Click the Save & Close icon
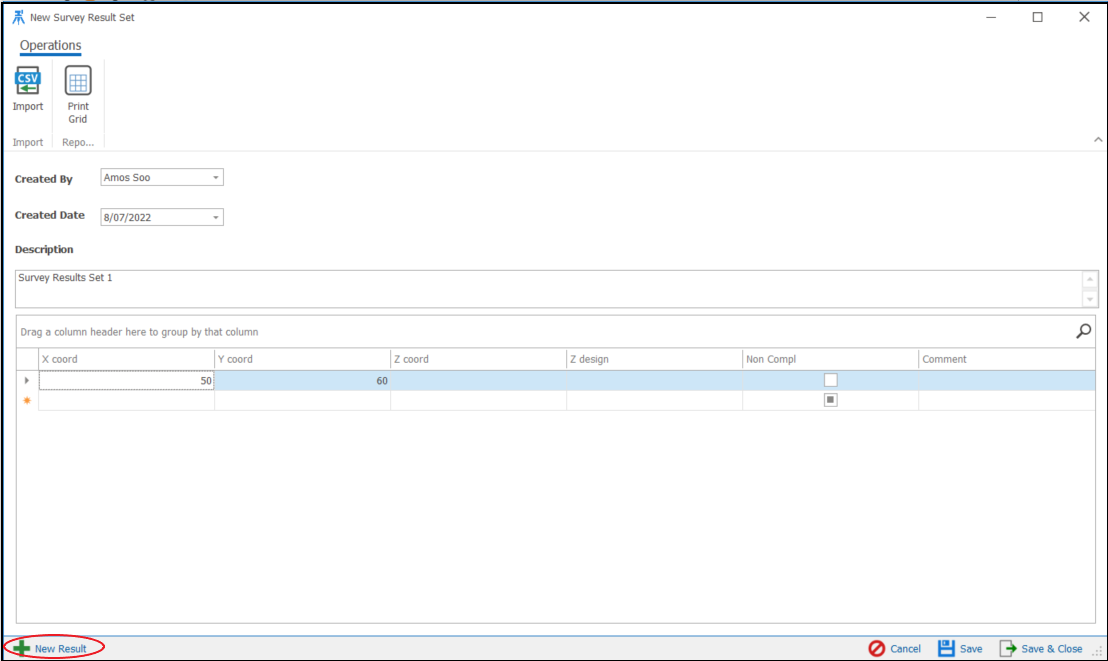The height and width of the screenshot is (661, 1108). pyautogui.click(x=1008, y=648)
